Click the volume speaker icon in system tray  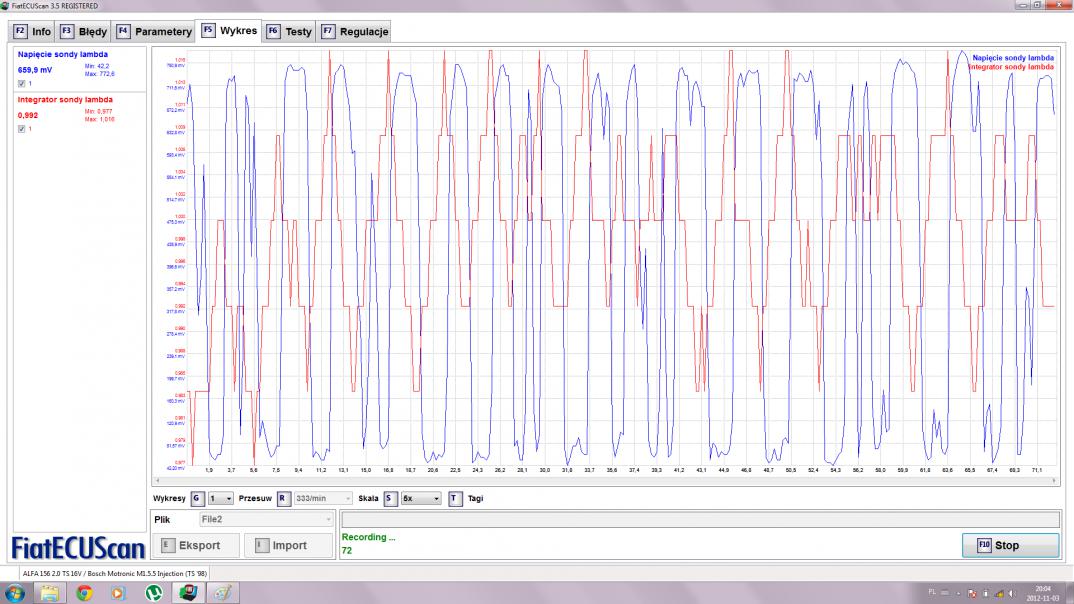point(1011,593)
